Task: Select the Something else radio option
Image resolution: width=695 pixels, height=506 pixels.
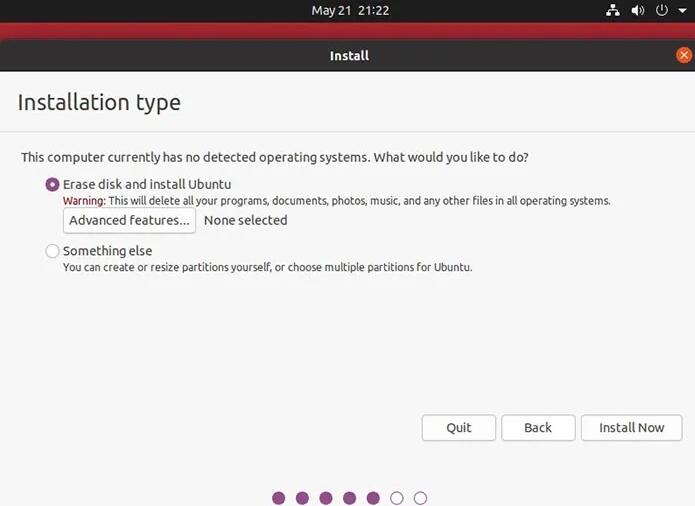Action: (52, 251)
